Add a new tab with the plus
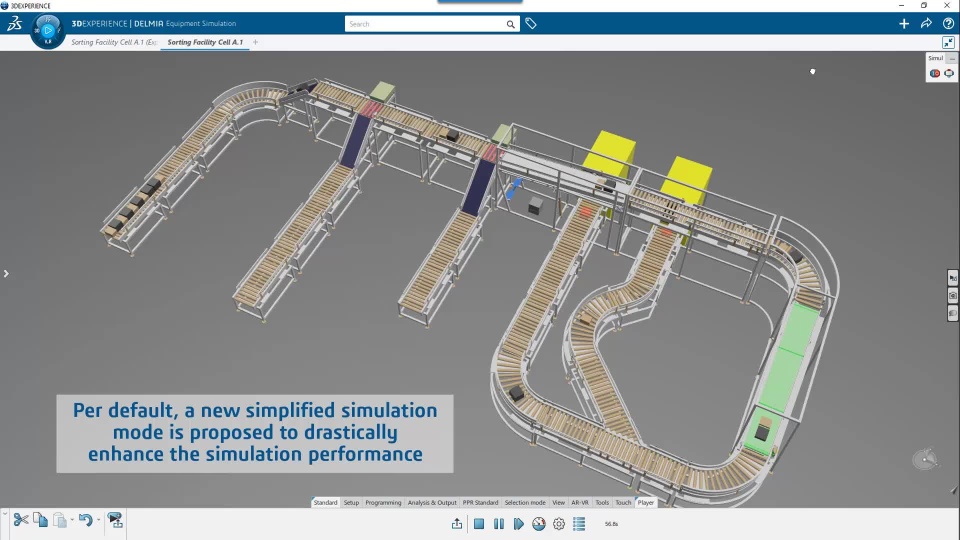 pyautogui.click(x=255, y=42)
